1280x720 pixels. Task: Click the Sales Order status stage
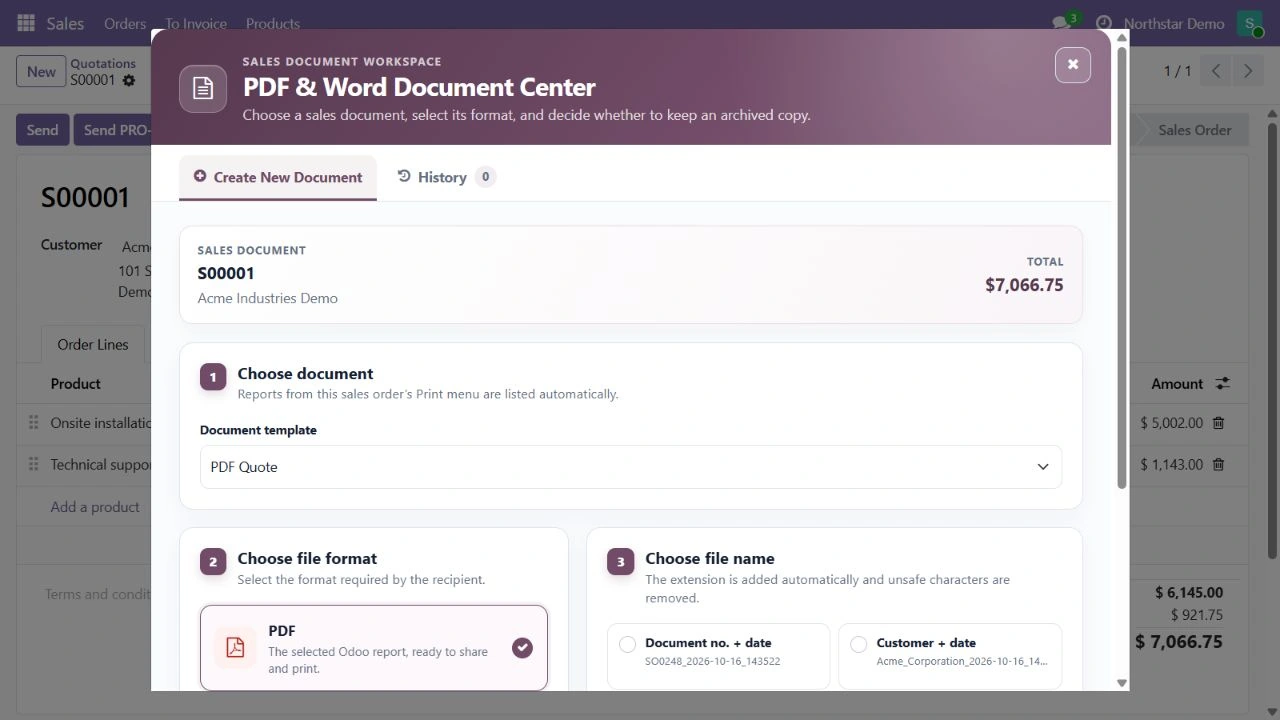pyautogui.click(x=1194, y=130)
